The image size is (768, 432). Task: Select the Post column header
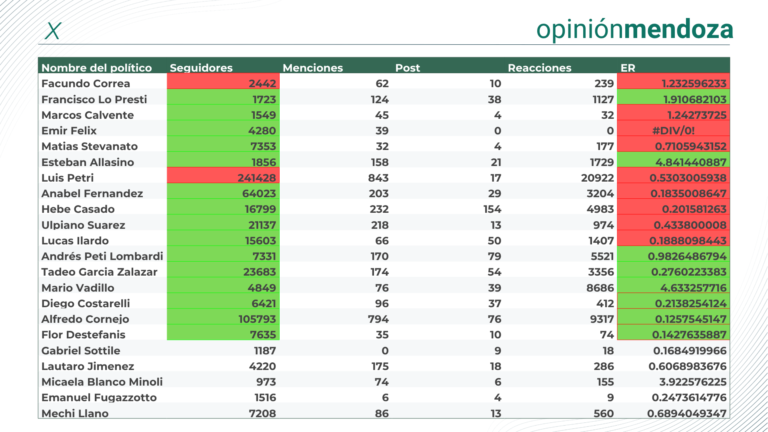coord(408,68)
